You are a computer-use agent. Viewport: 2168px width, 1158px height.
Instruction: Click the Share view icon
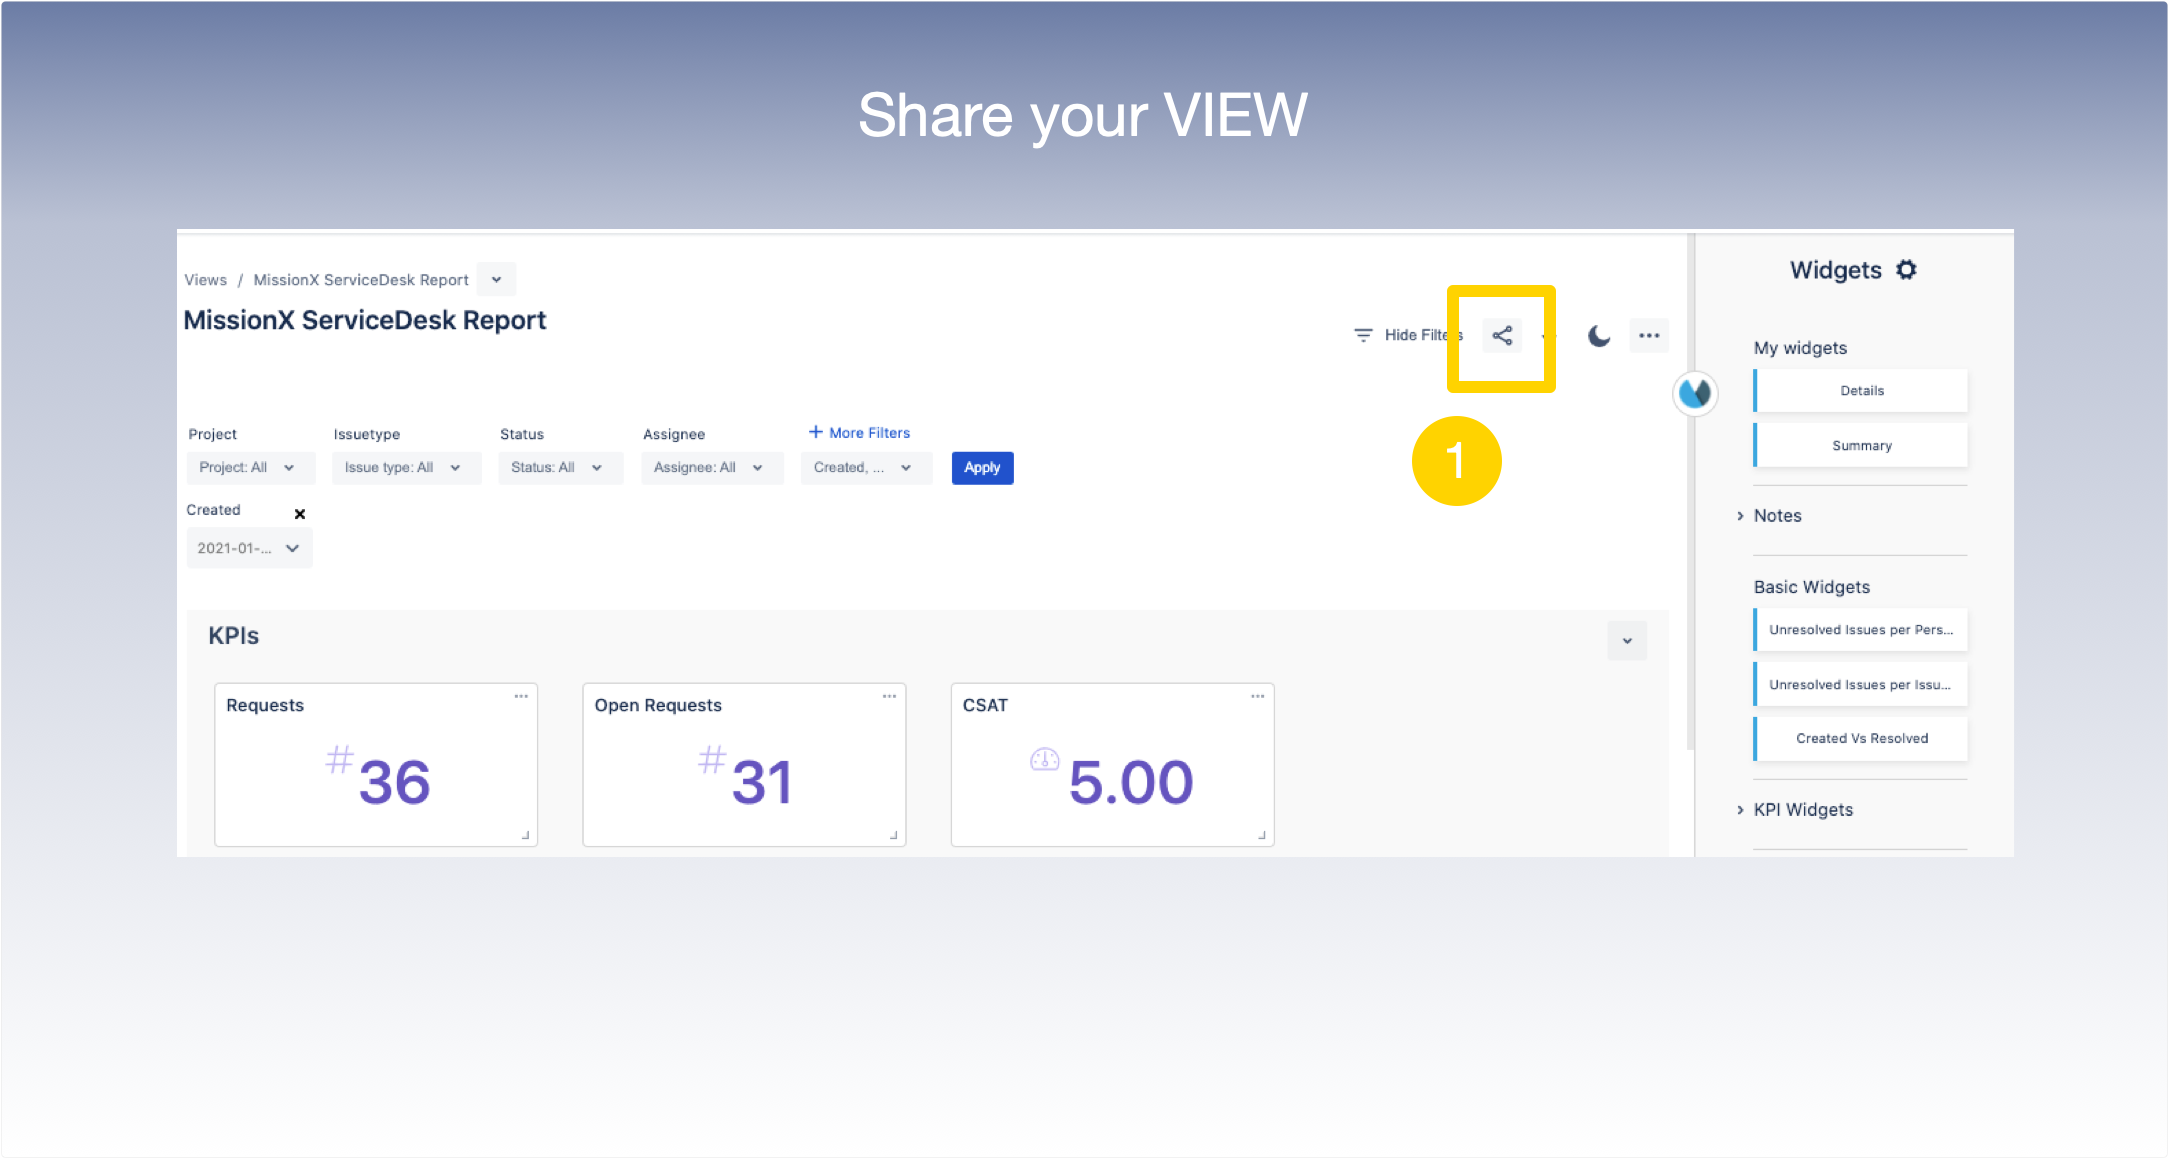1501,336
